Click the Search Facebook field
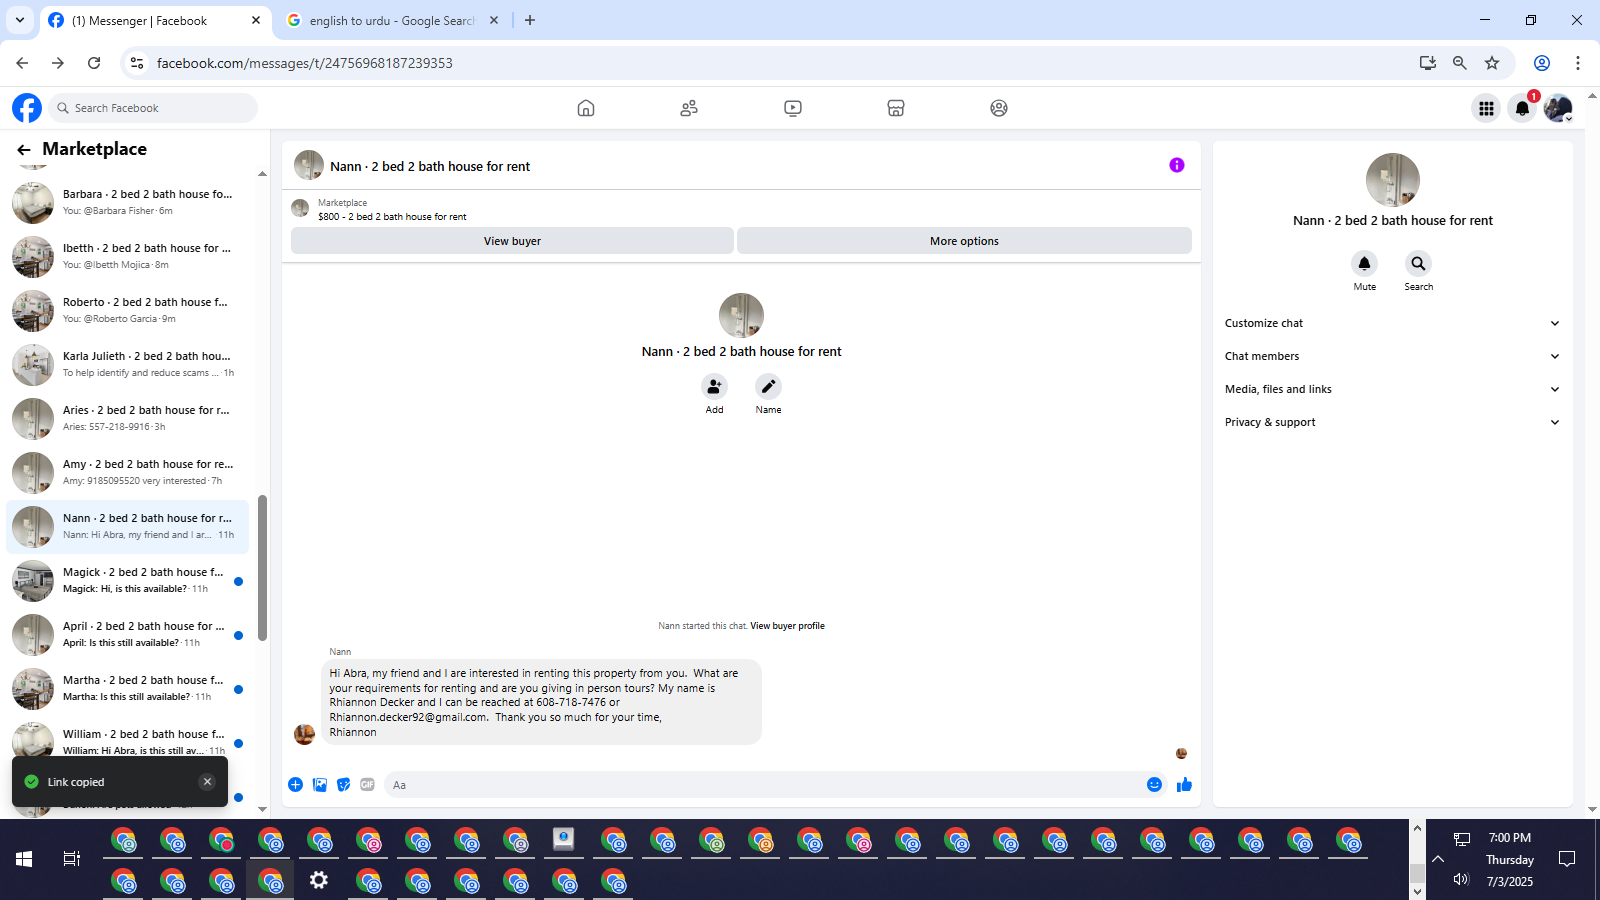1600x900 pixels. coord(153,108)
